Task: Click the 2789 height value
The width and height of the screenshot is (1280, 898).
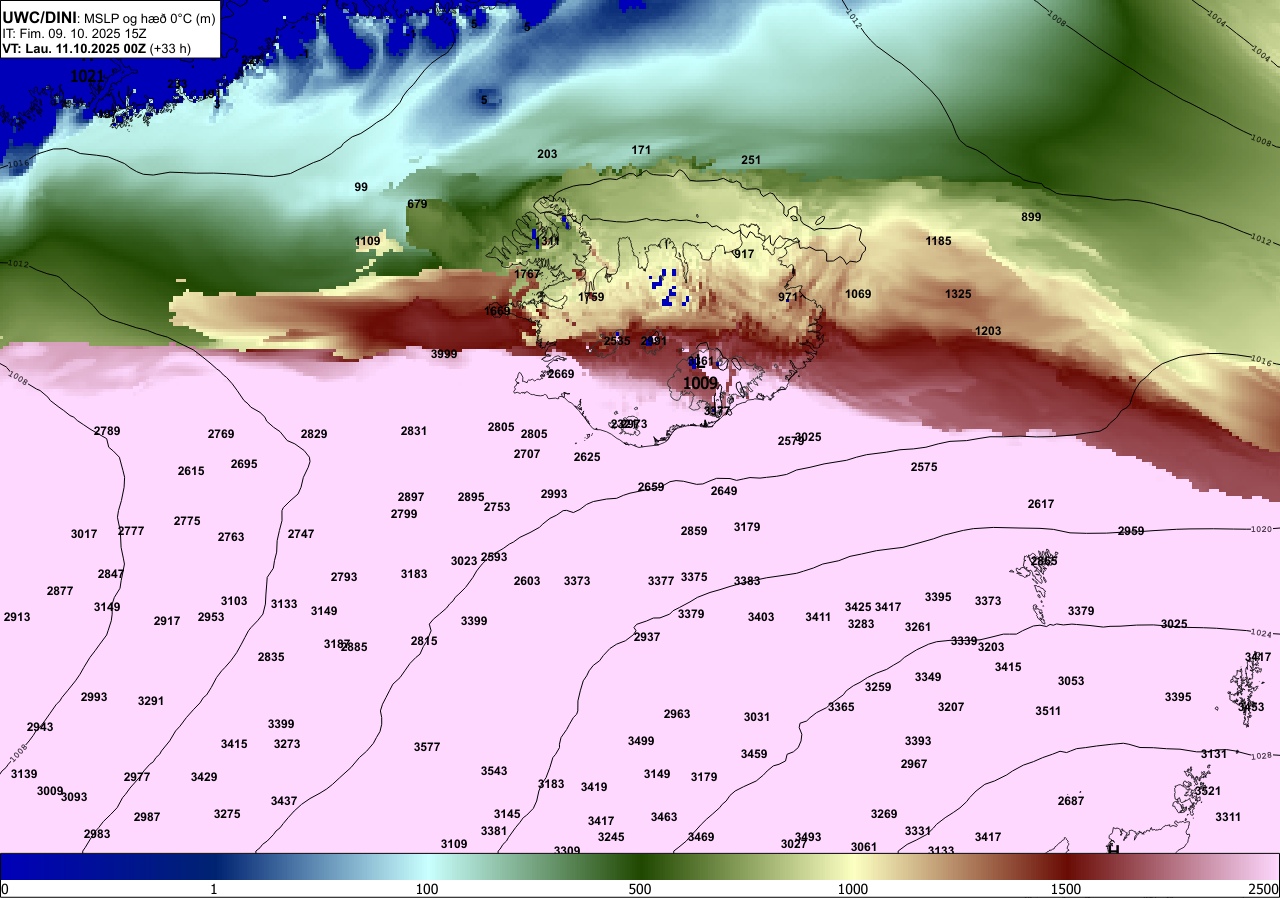Action: 107,431
